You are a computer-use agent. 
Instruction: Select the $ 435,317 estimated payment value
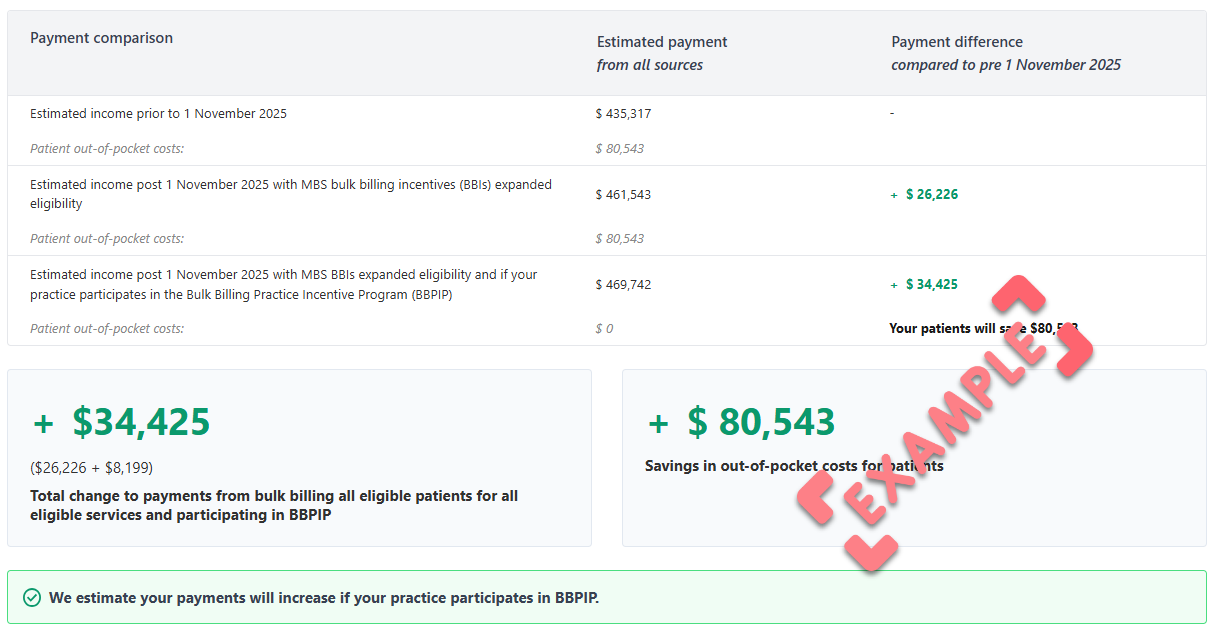pos(623,114)
